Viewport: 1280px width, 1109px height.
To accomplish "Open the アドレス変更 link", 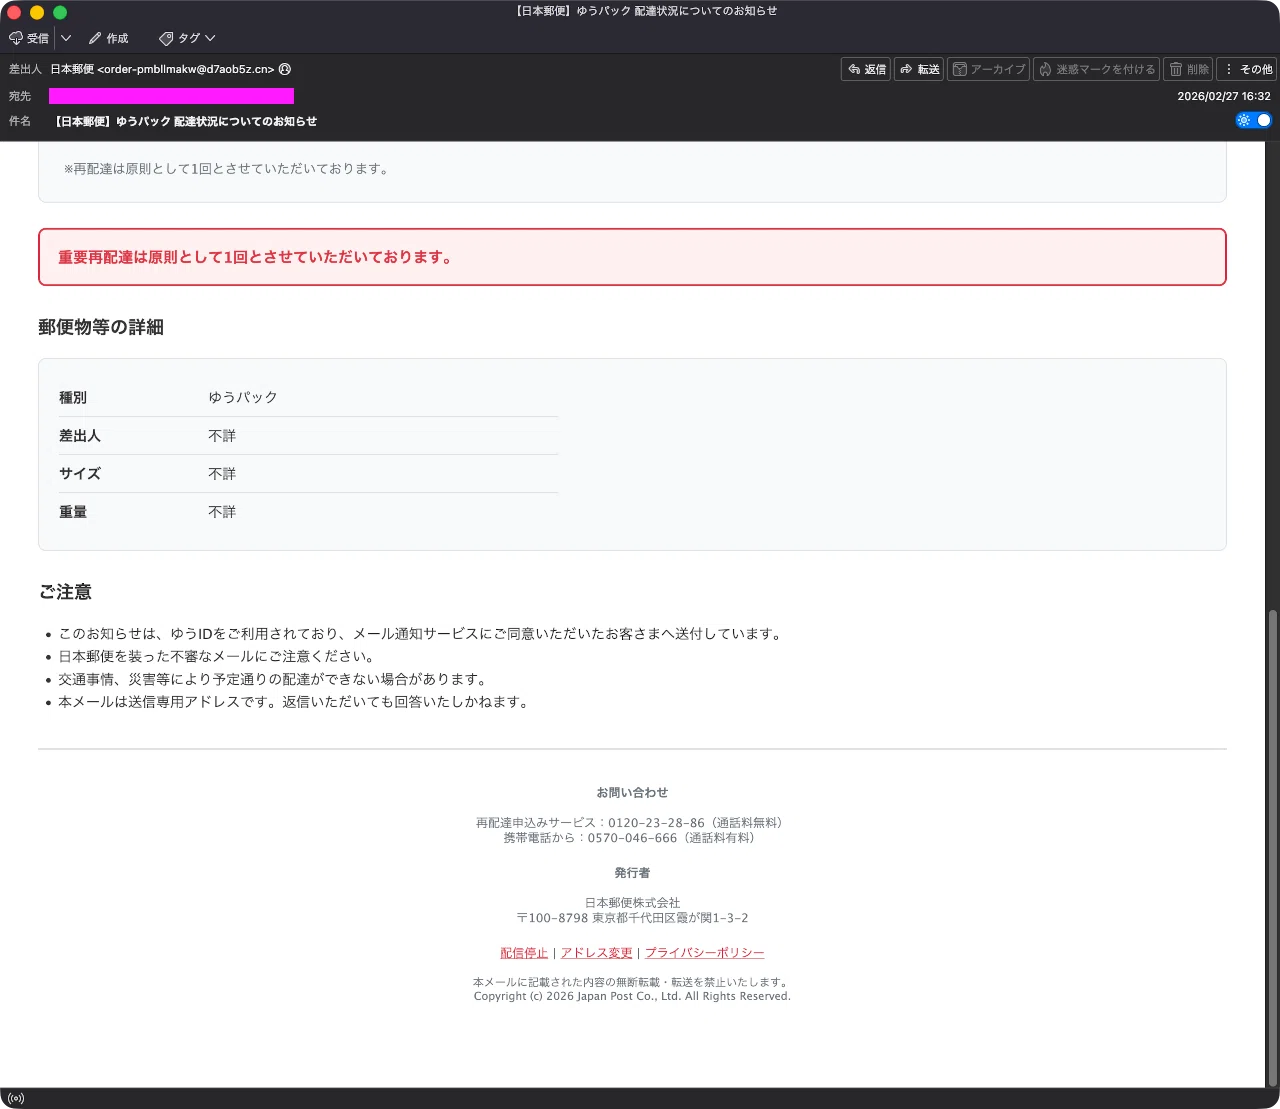I will click(596, 953).
